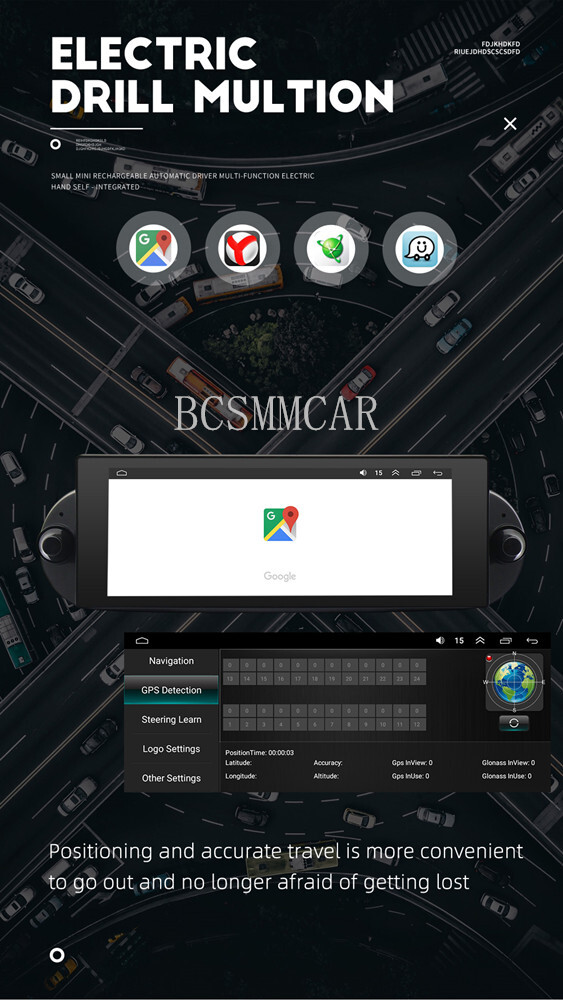This screenshot has width=563, height=1000.
Task: Click the ELECTRIC DRILL MULTION heading
Action: [x=222, y=74]
